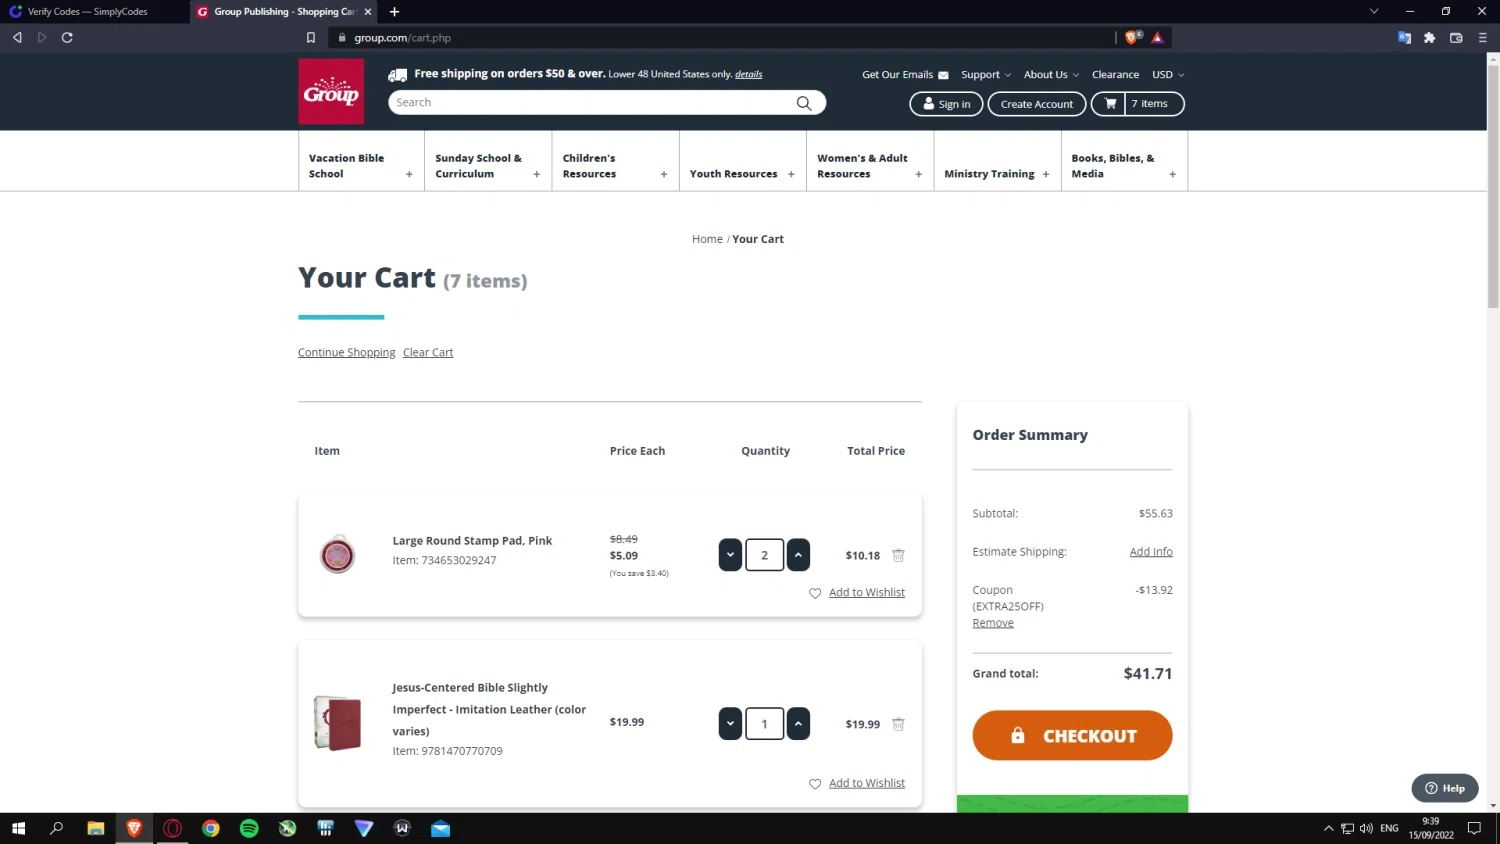Expand the About Us dropdown

pos(1051,75)
